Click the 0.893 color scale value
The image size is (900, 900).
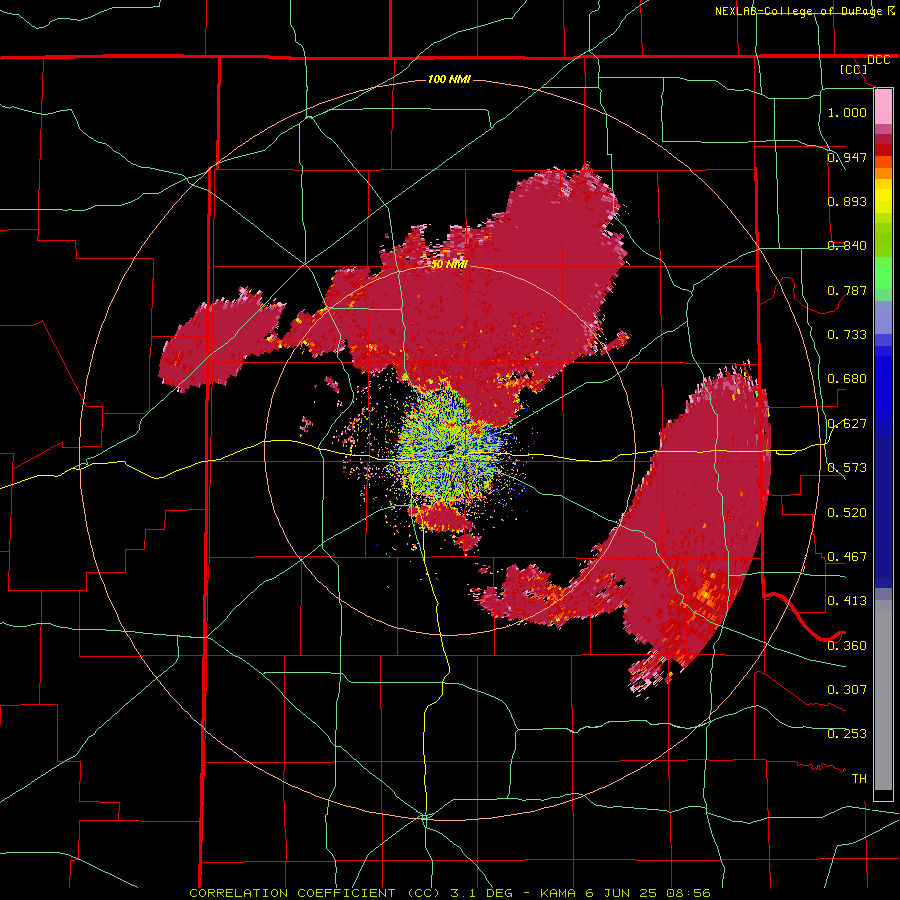click(x=847, y=201)
